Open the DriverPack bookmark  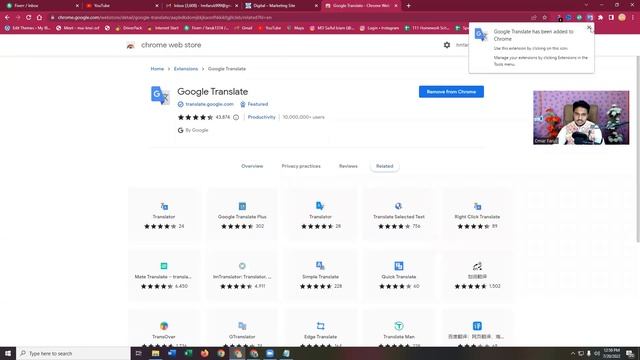(129, 28)
